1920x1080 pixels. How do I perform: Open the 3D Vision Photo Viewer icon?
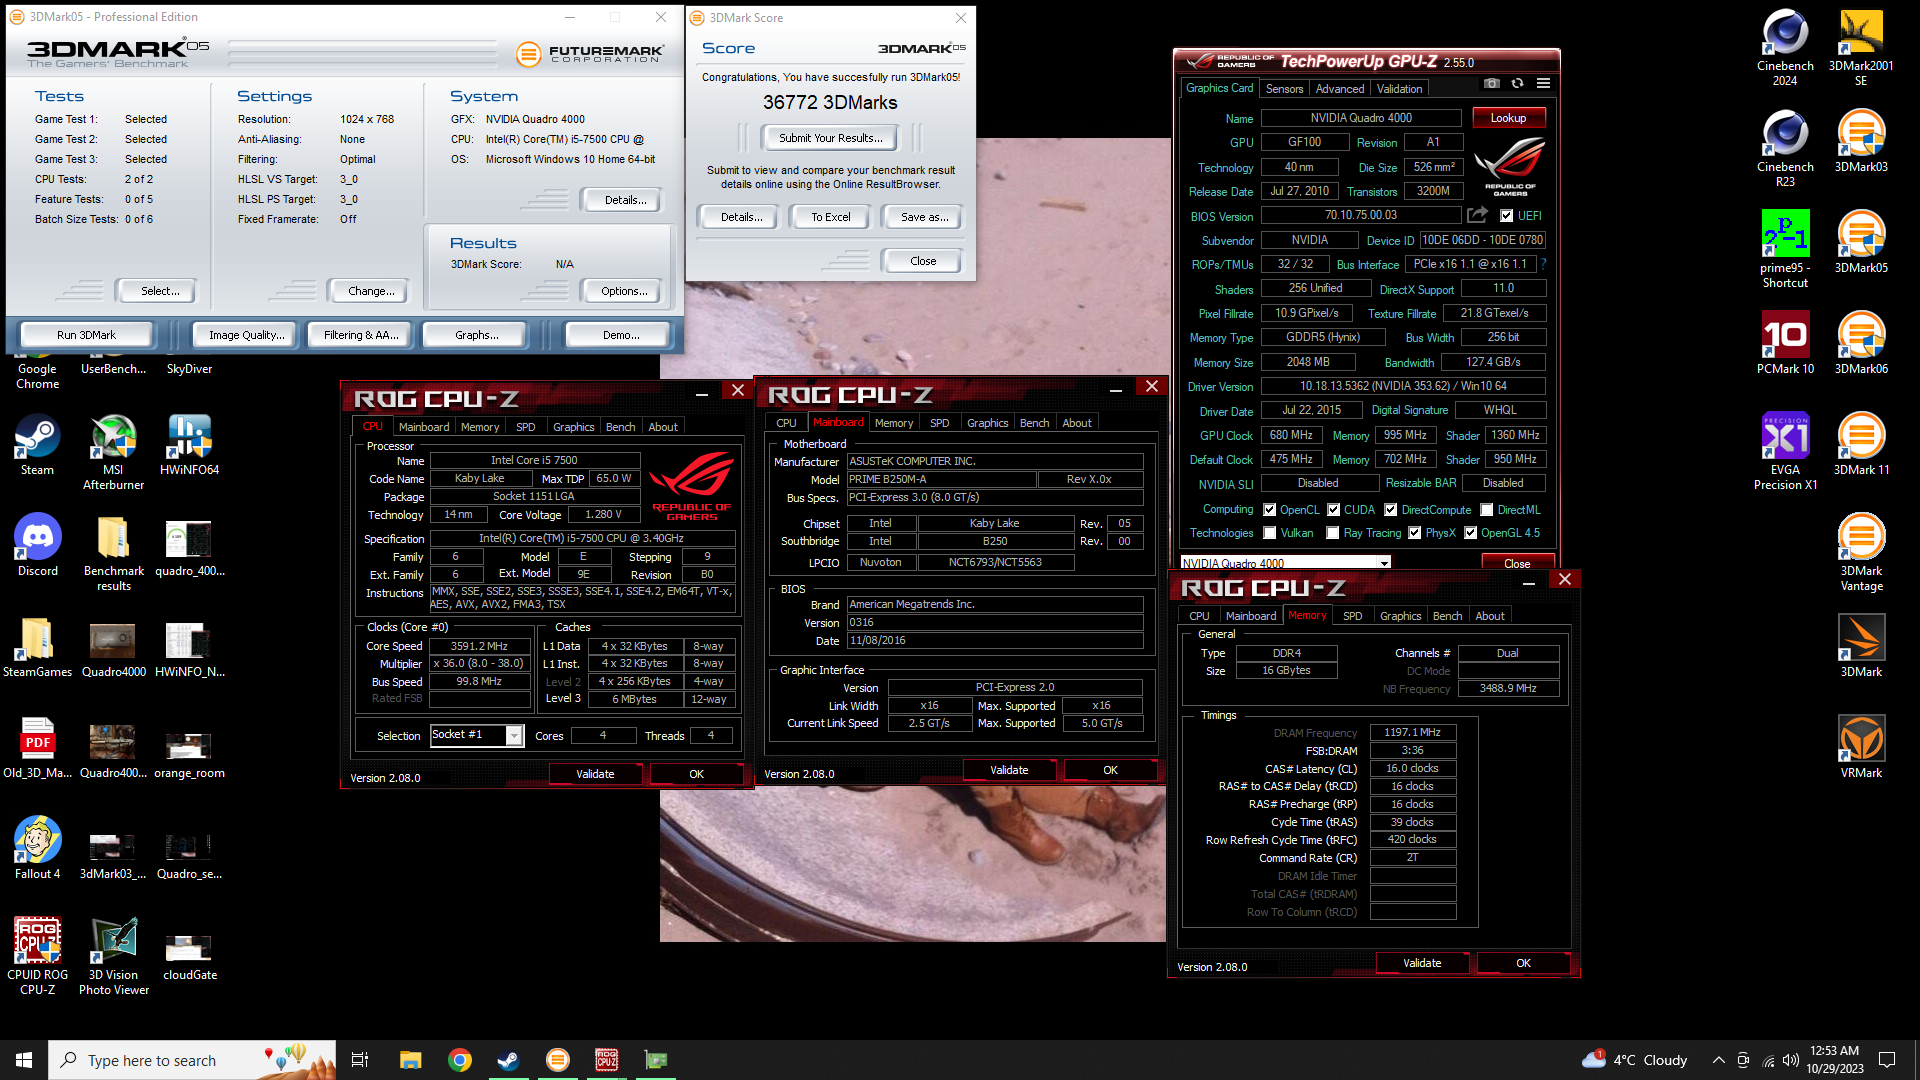[x=113, y=957]
